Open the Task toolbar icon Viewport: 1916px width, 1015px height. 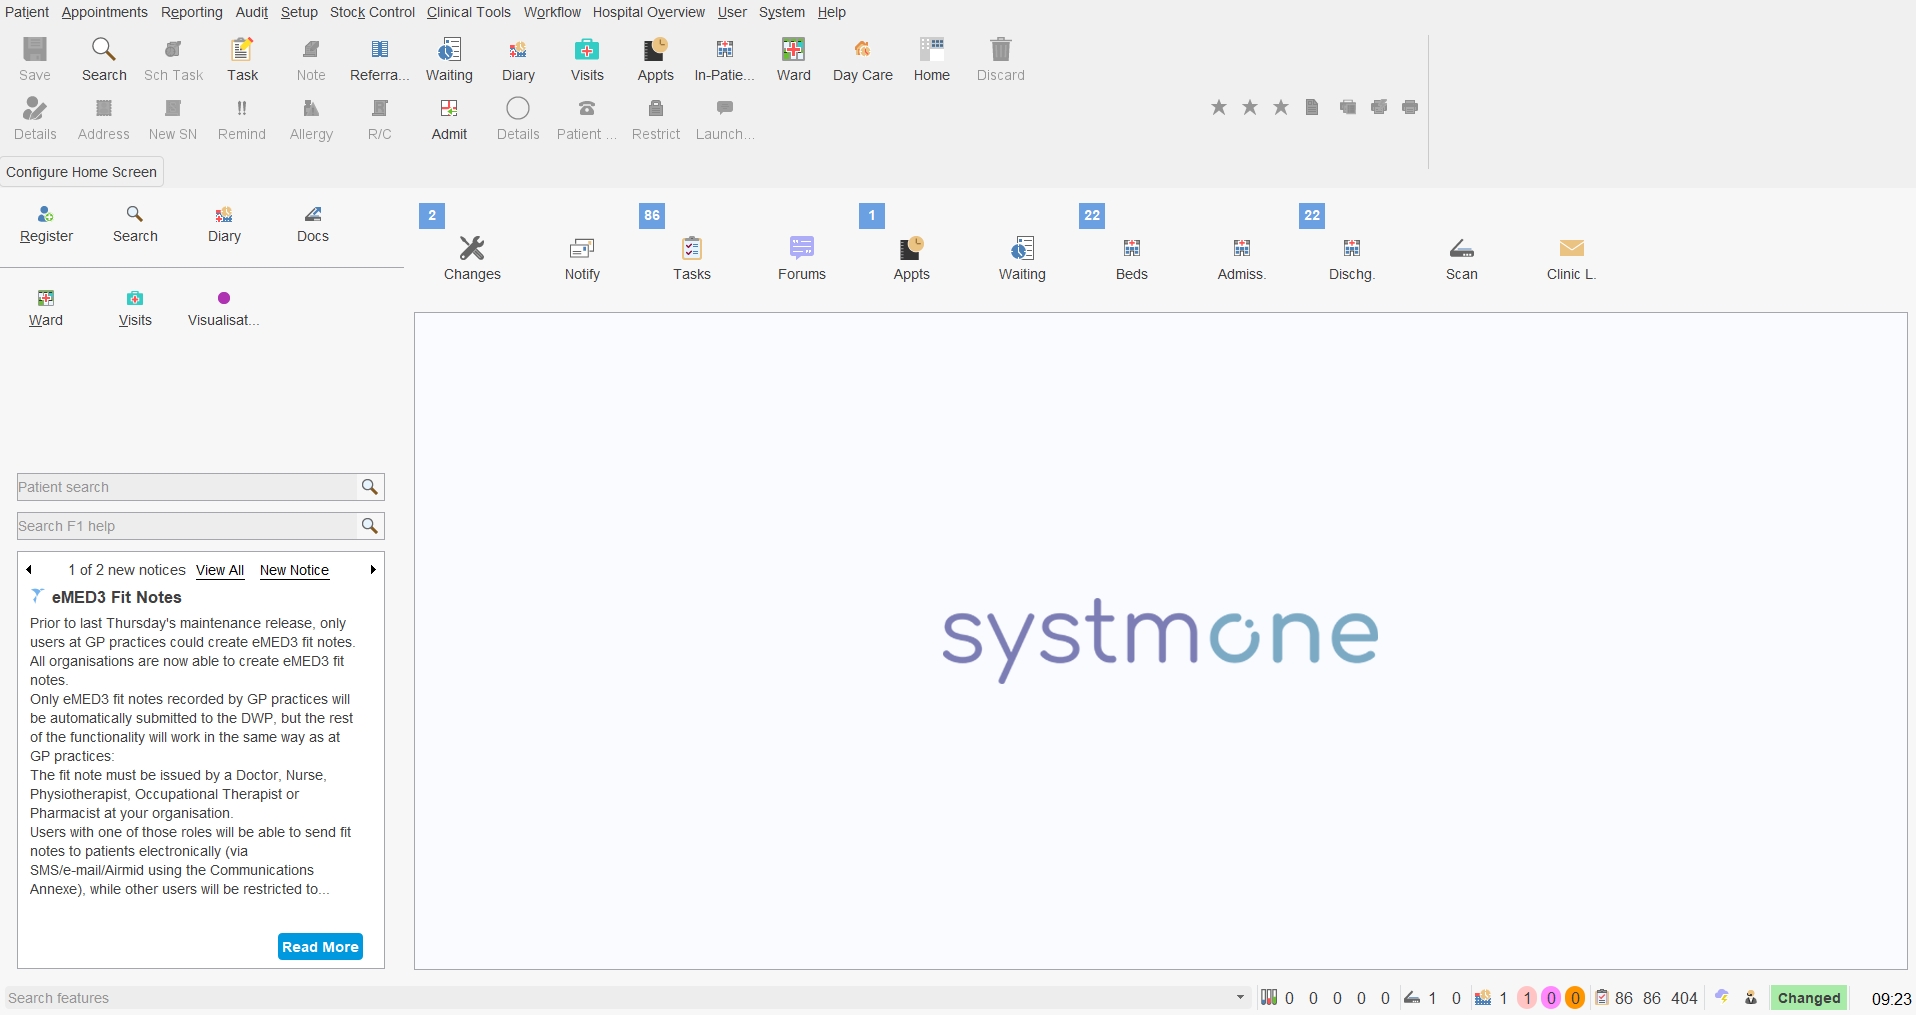point(242,59)
